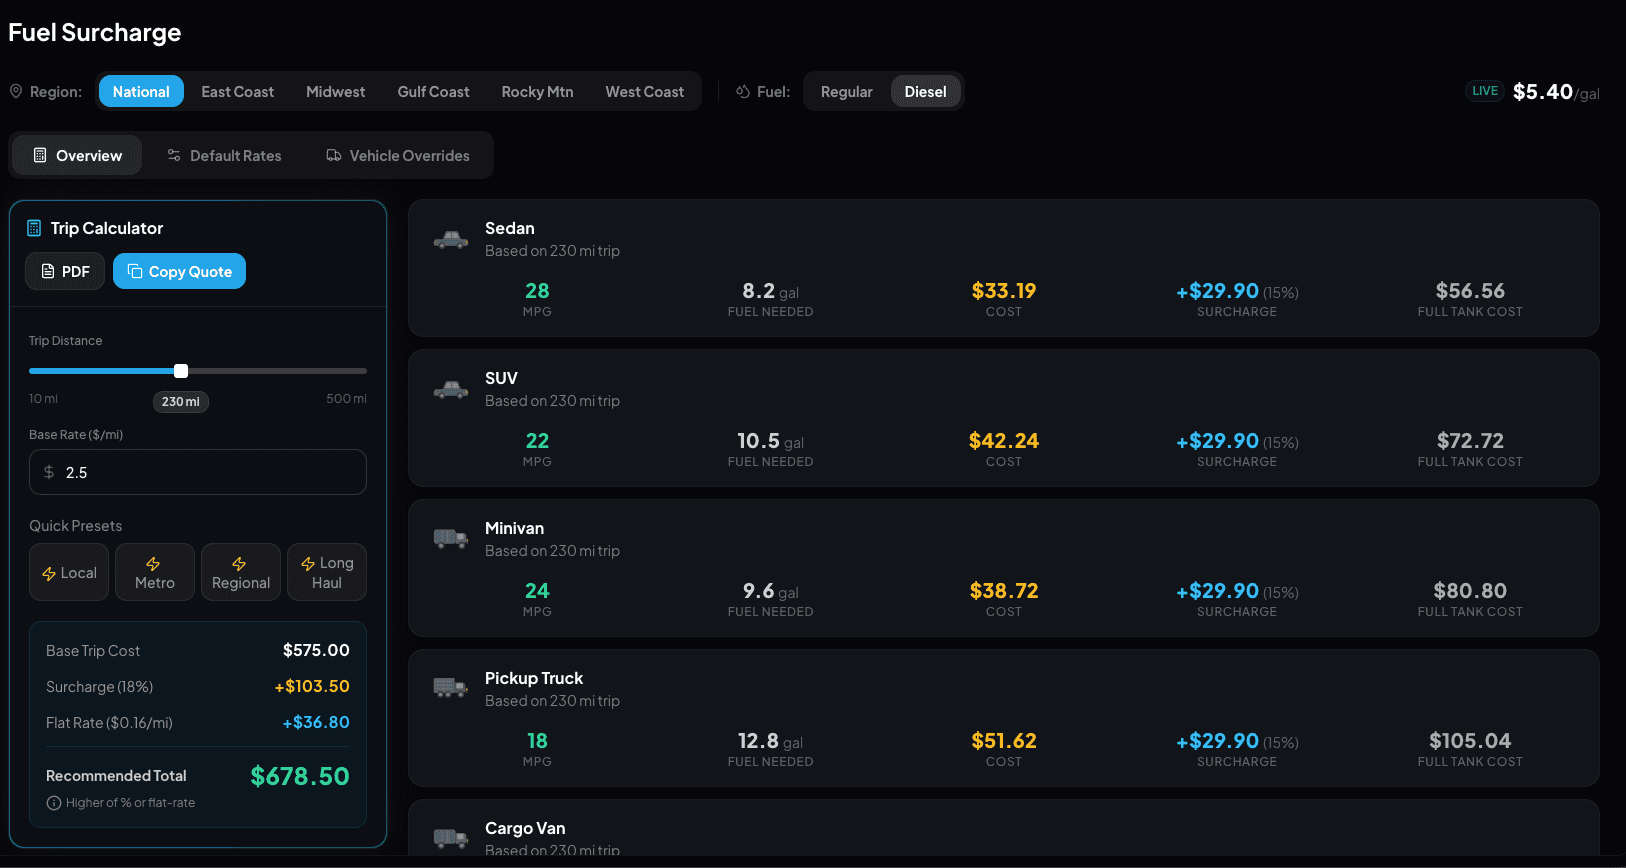1626x868 pixels.
Task: Apply the Local quick preset
Action: pyautogui.click(x=69, y=572)
